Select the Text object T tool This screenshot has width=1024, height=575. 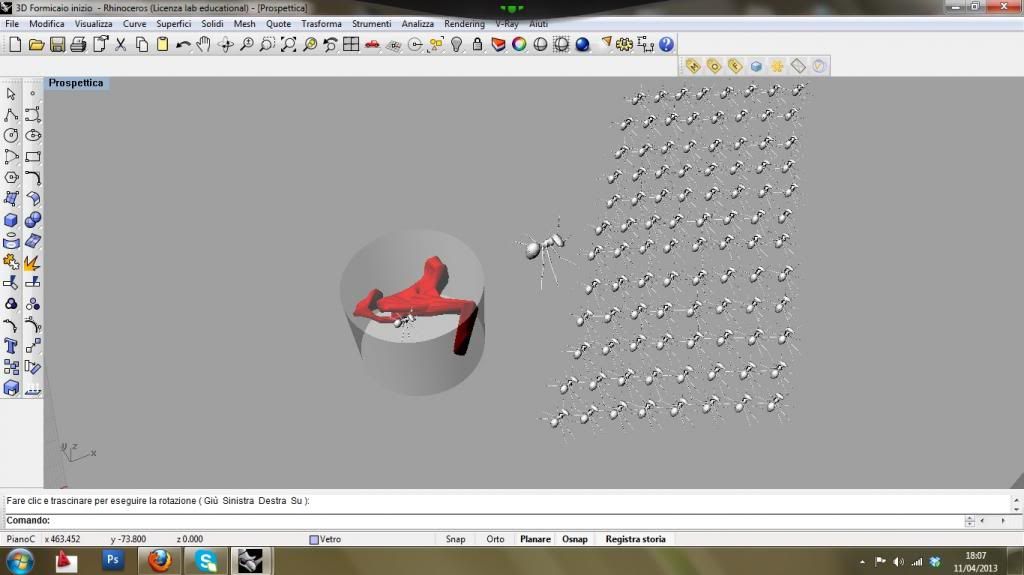pos(11,346)
